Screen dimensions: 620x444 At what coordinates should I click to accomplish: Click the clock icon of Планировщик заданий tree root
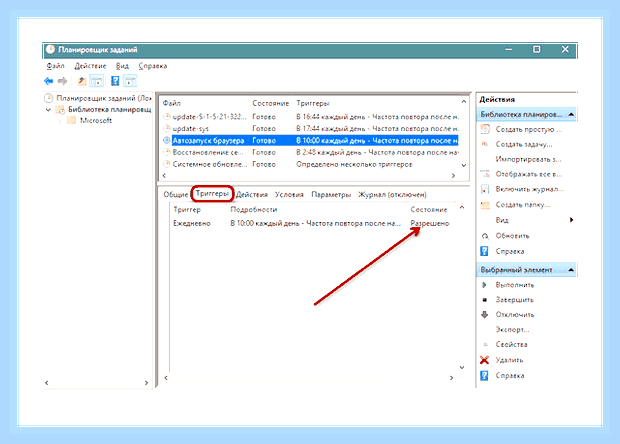[49, 98]
